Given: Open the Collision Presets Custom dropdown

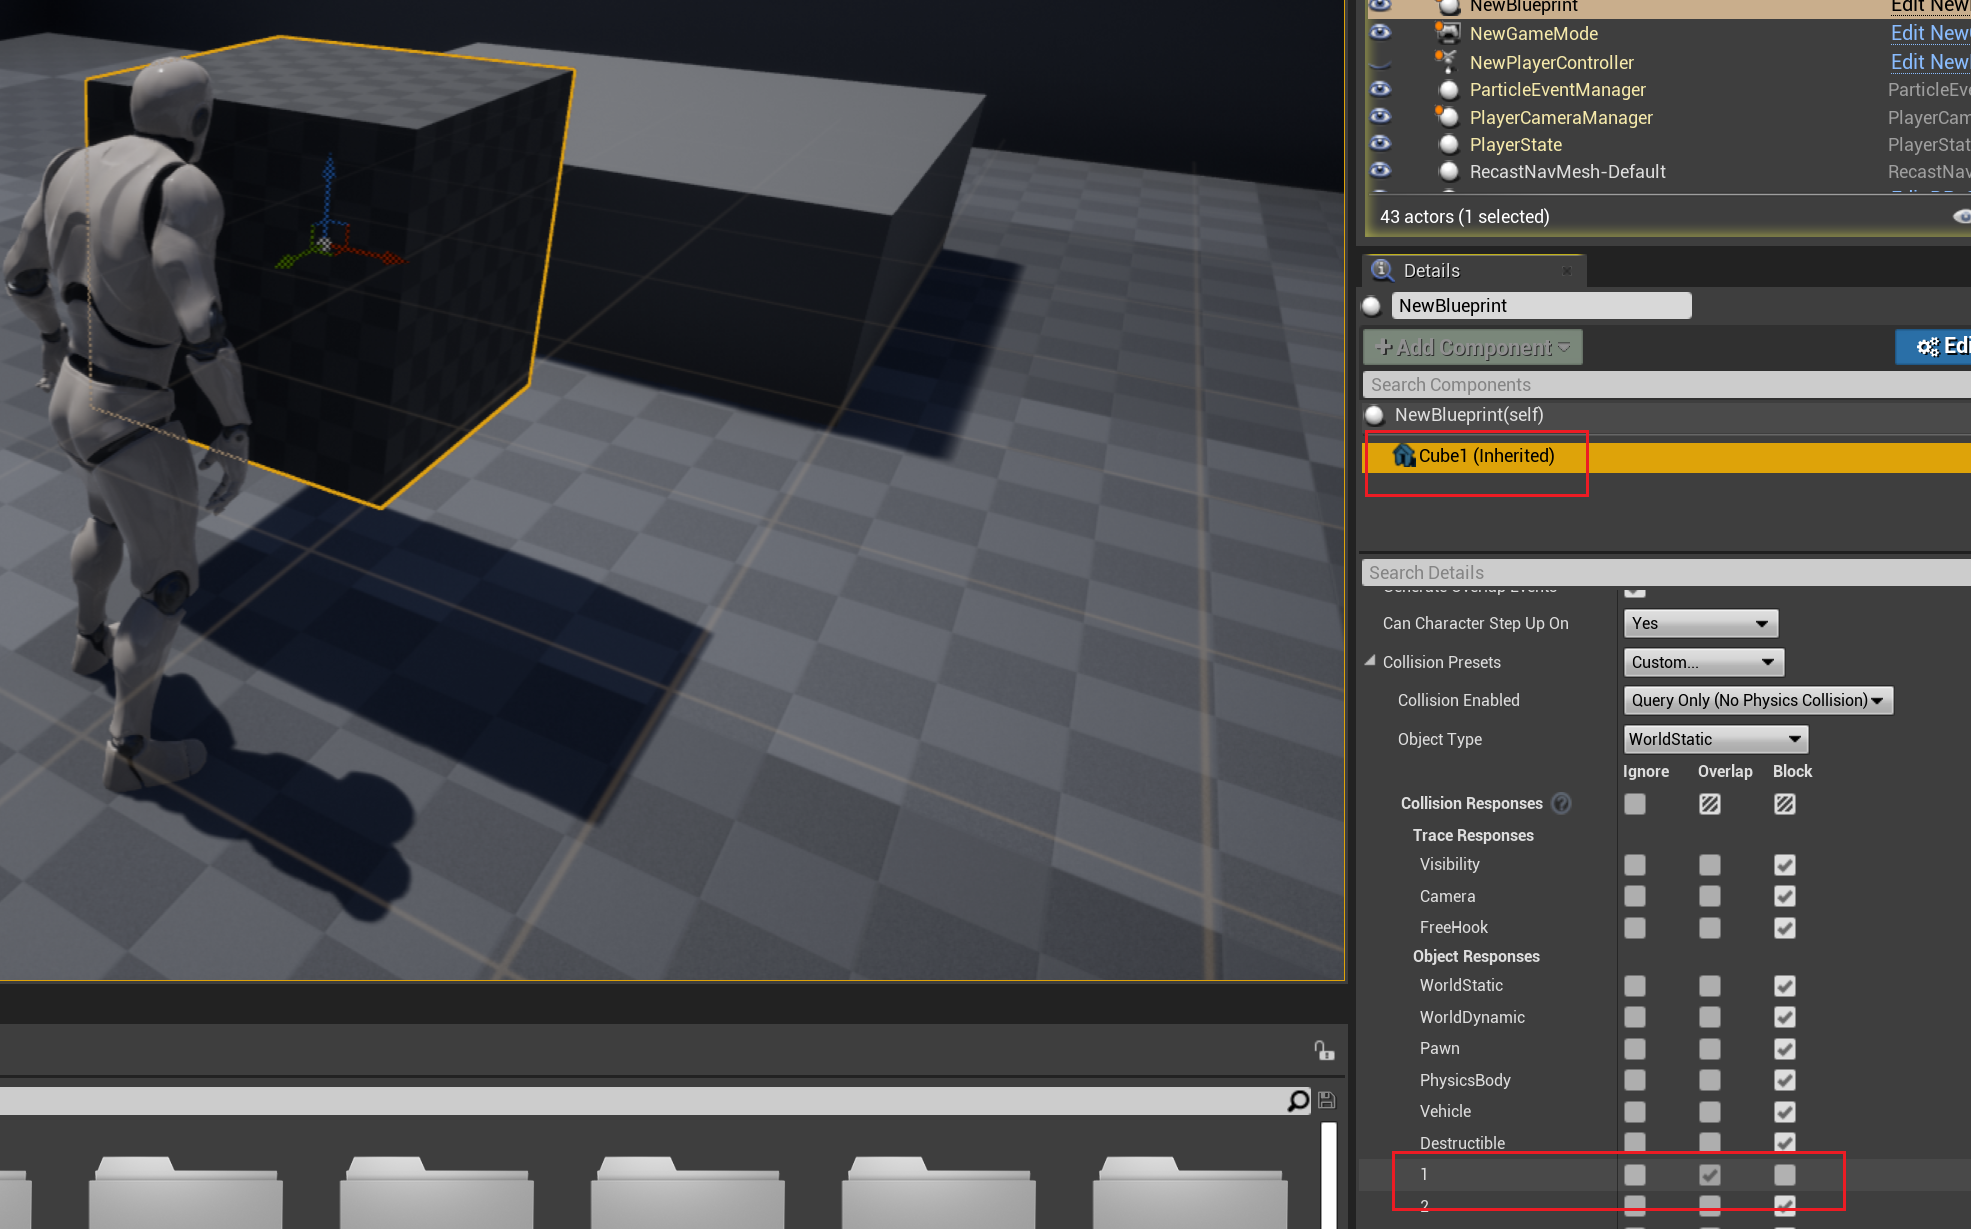Looking at the screenshot, I should [1703, 662].
